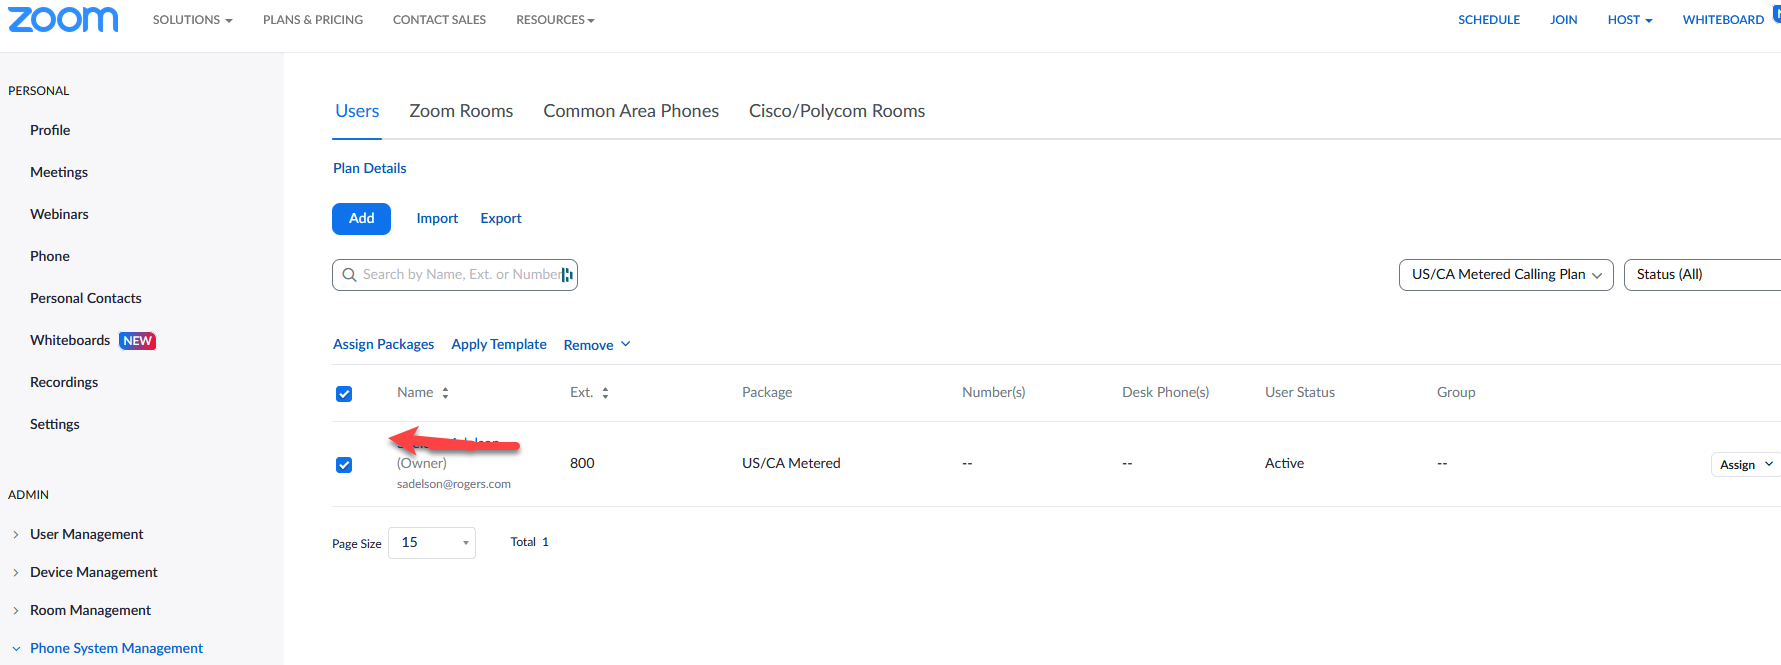
Task: Open Whiteboard from the top bar
Action: 1723,20
